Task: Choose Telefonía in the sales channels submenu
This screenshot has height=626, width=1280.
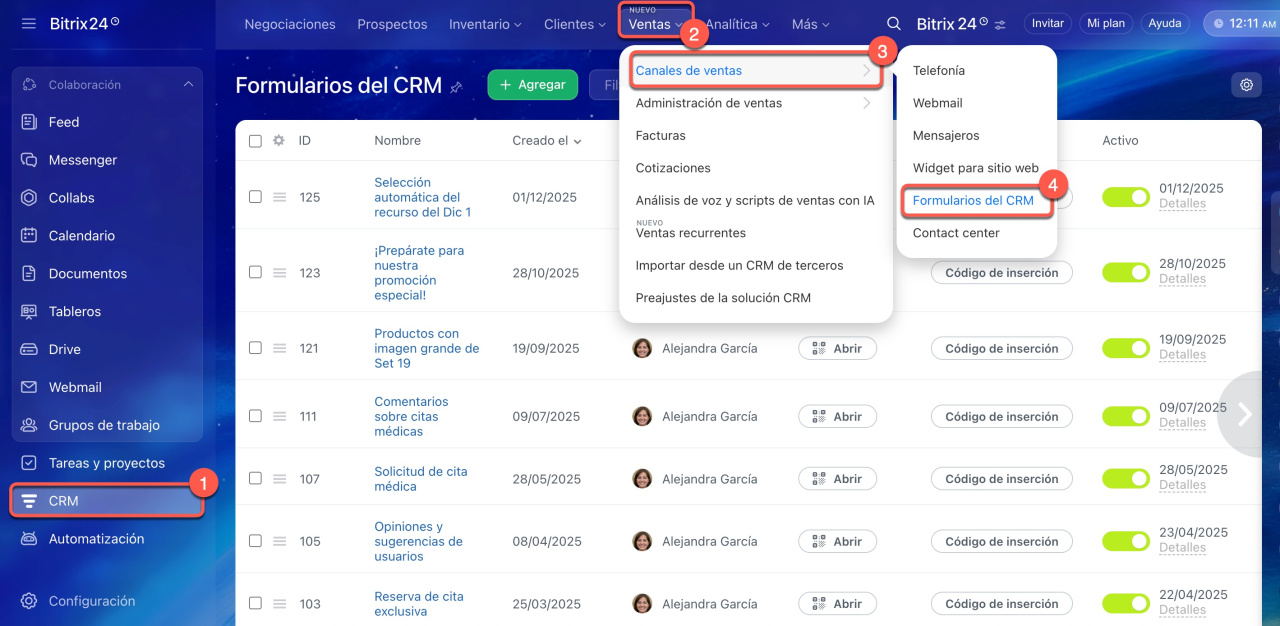Action: pyautogui.click(x=938, y=71)
